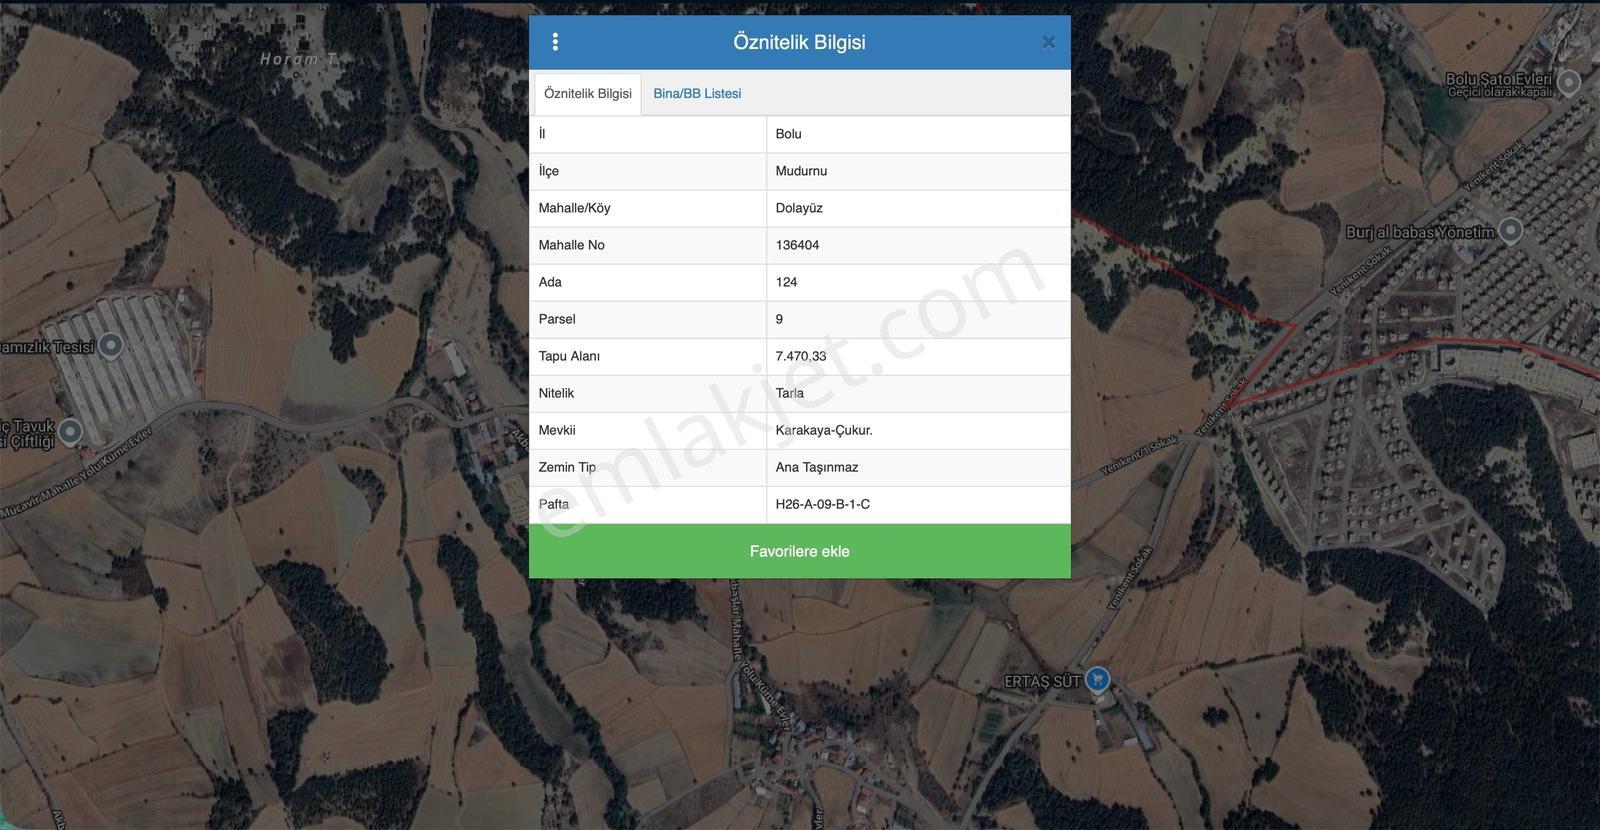The width and height of the screenshot is (1600, 830).
Task: Close the Öznitelik Bilgisi dialog
Action: point(1048,42)
